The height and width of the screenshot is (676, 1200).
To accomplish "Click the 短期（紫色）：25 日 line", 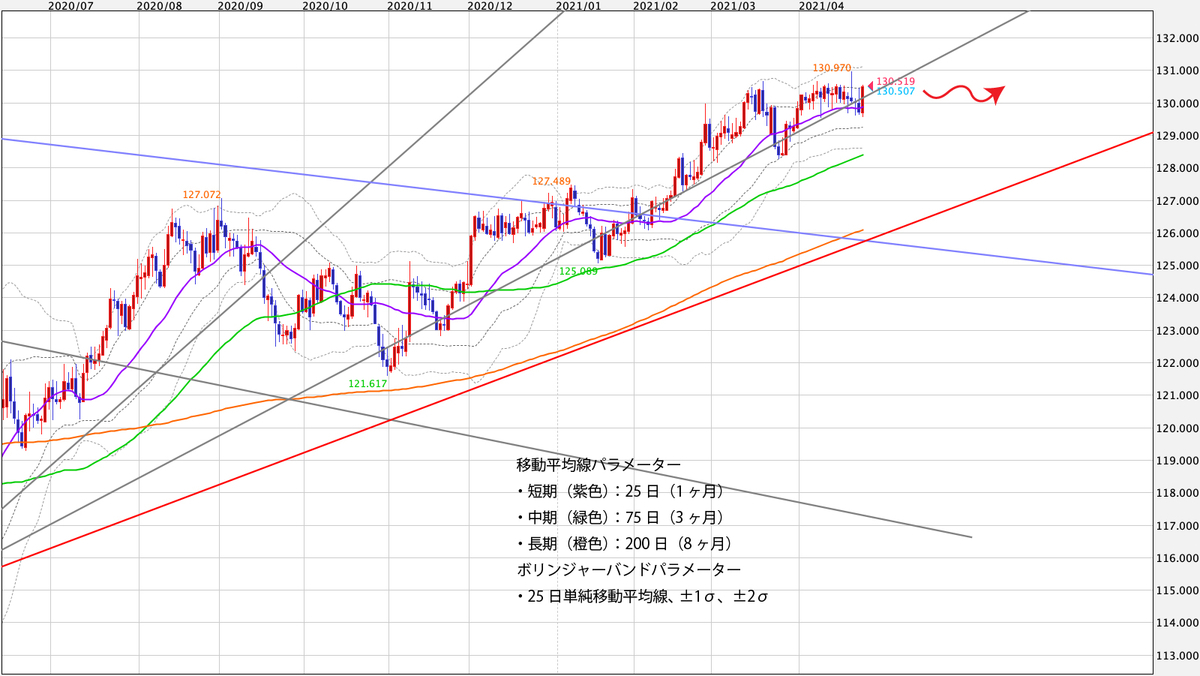I will click(x=619, y=491).
